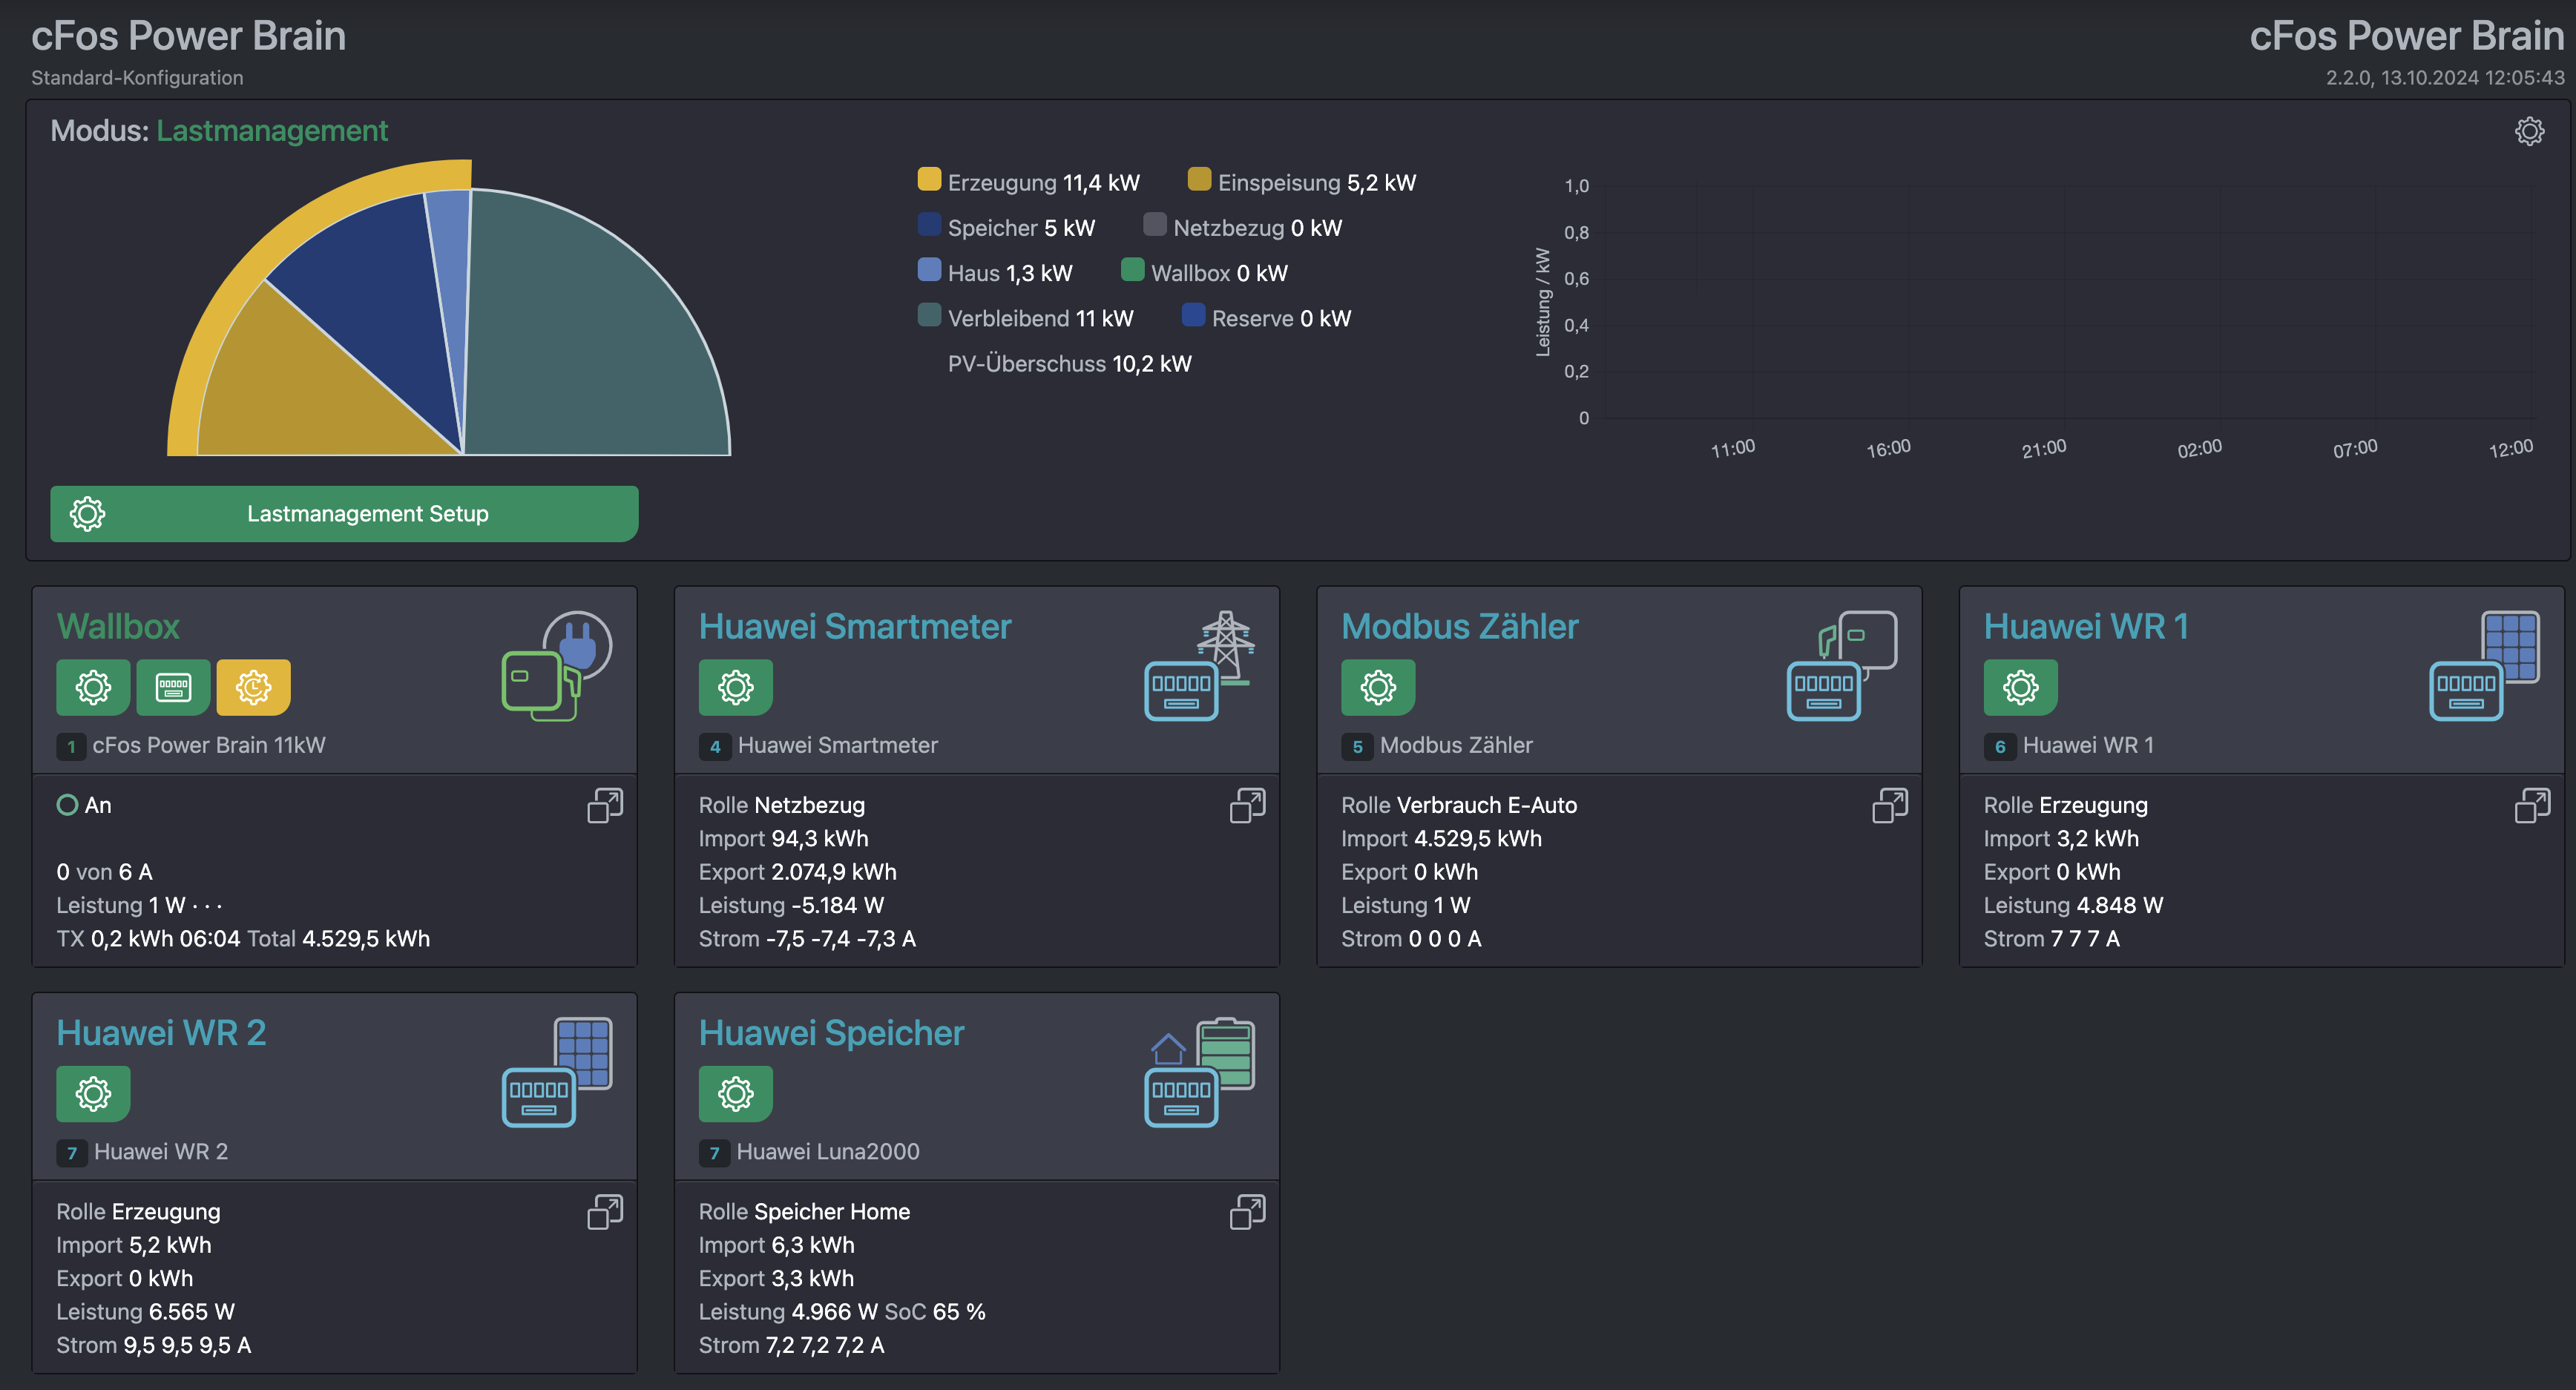Expand the Huawei WR 1 tile popout icon
2576x1390 pixels.
2532,805
